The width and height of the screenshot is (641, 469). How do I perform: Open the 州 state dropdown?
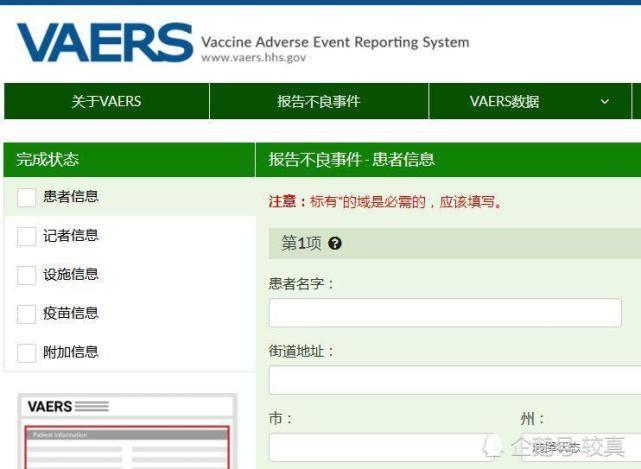pos(581,447)
